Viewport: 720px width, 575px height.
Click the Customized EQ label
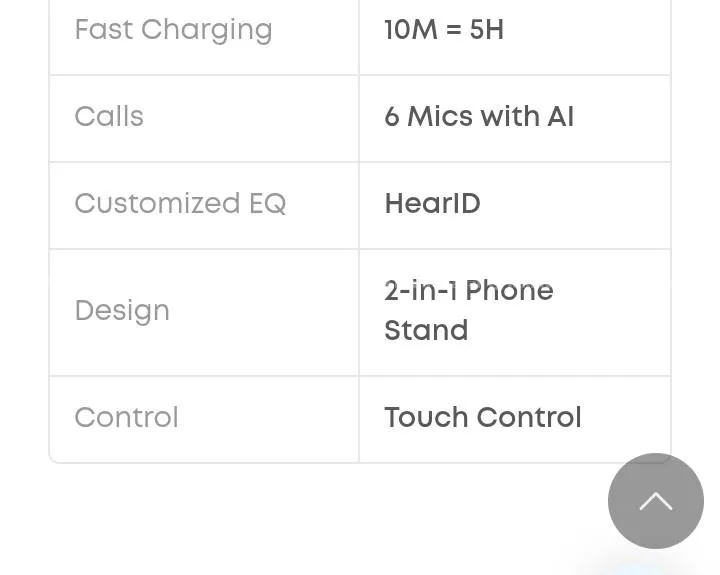tap(180, 204)
